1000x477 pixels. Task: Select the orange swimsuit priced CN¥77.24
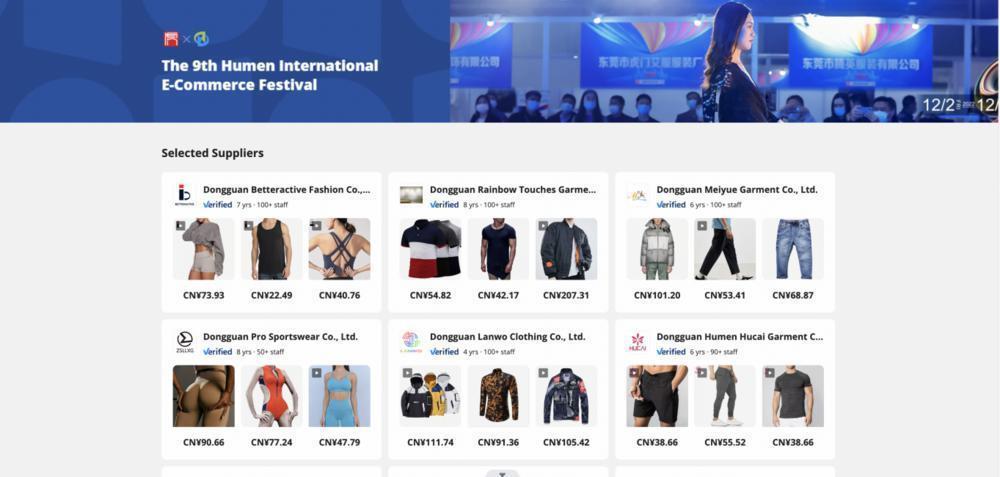click(272, 396)
